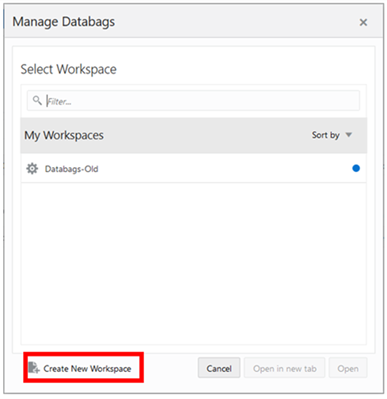Close the Manage Databags dialog
Image resolution: width=387 pixels, height=399 pixels.
(x=363, y=22)
